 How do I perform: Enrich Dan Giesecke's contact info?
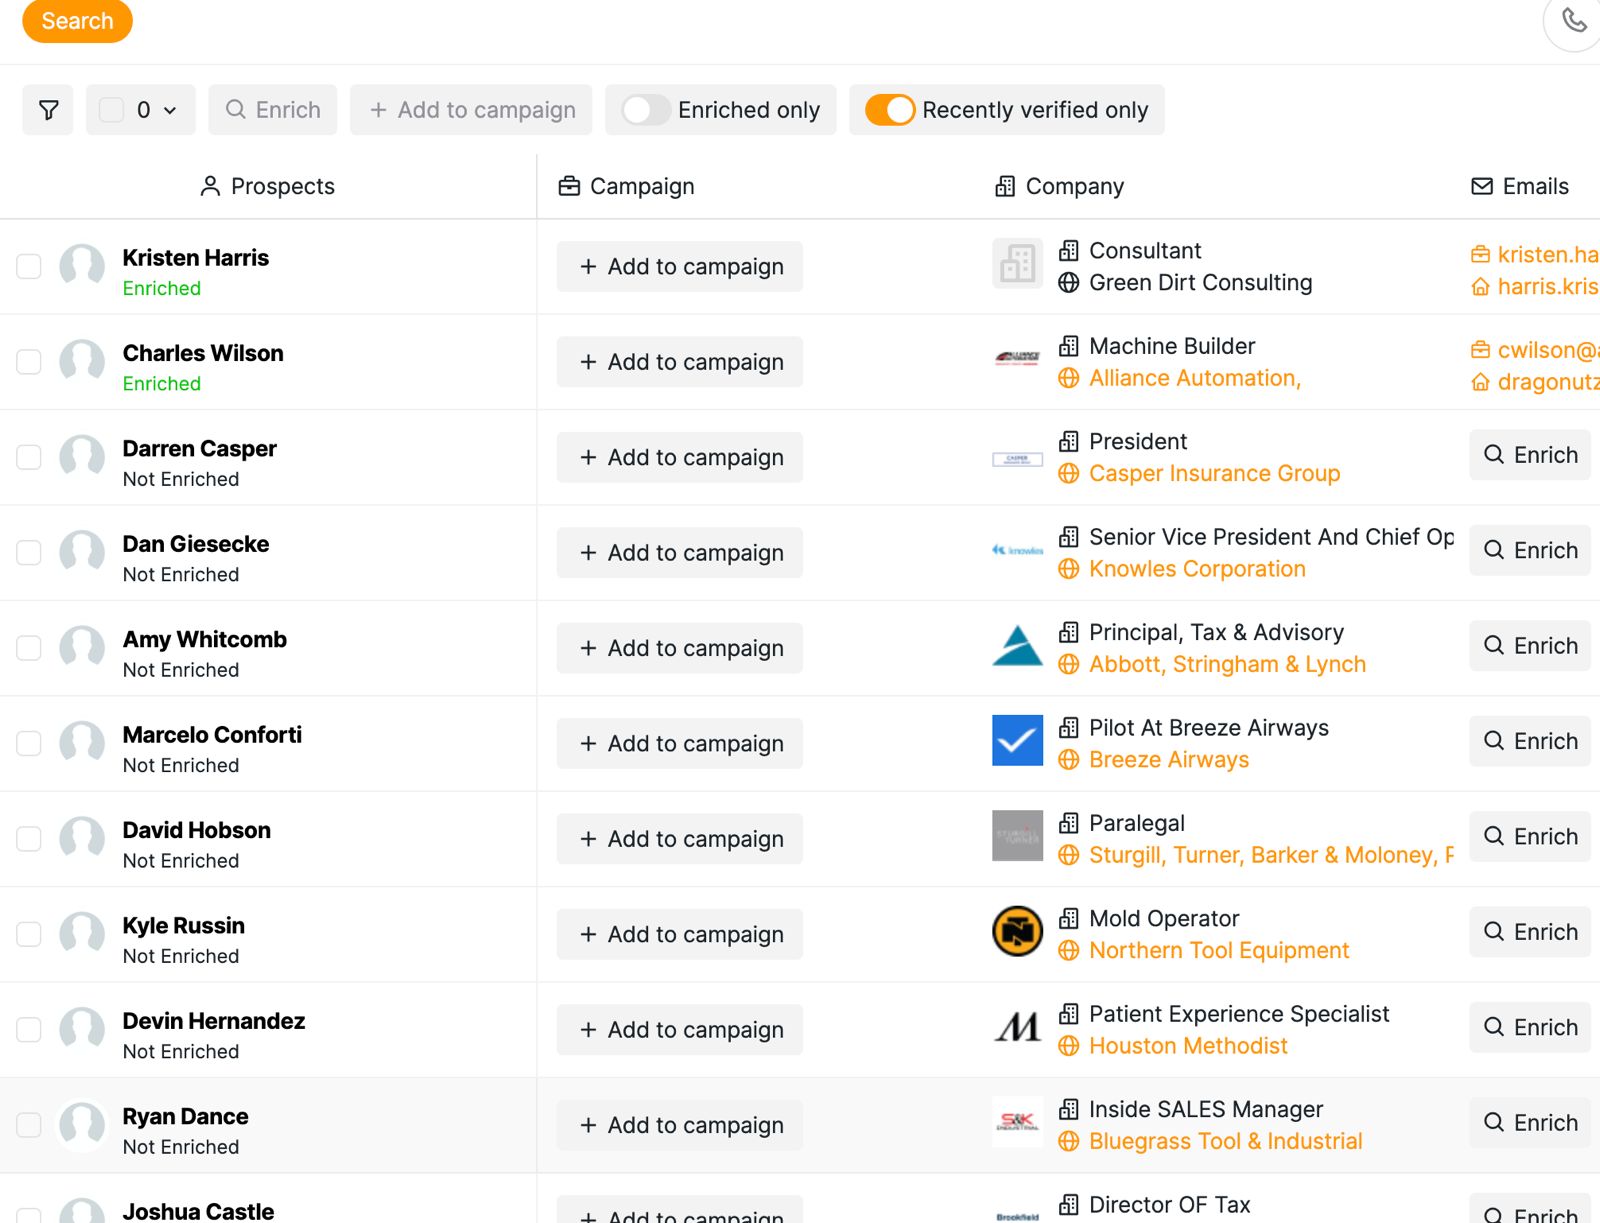(1530, 551)
